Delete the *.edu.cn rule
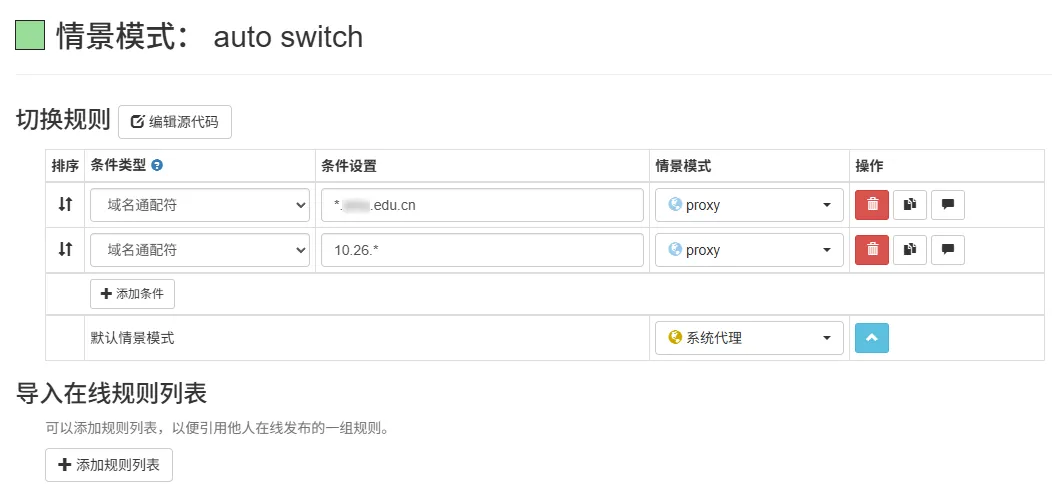 tap(872, 205)
